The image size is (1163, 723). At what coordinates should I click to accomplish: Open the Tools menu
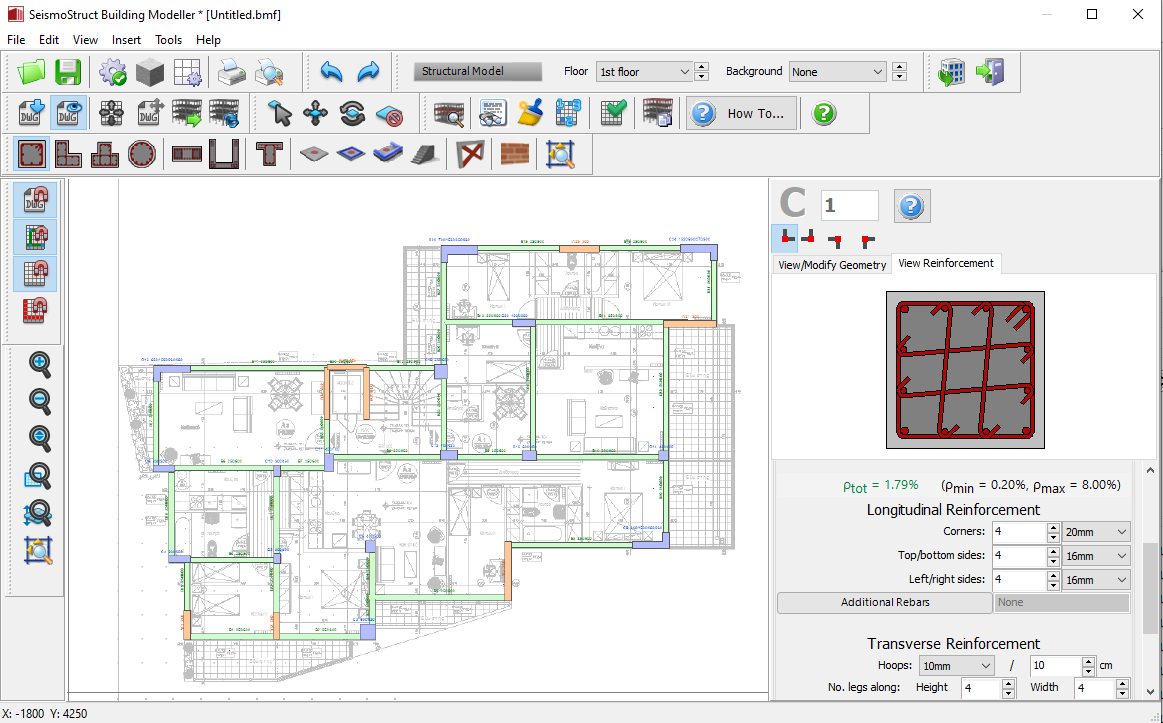(168, 40)
